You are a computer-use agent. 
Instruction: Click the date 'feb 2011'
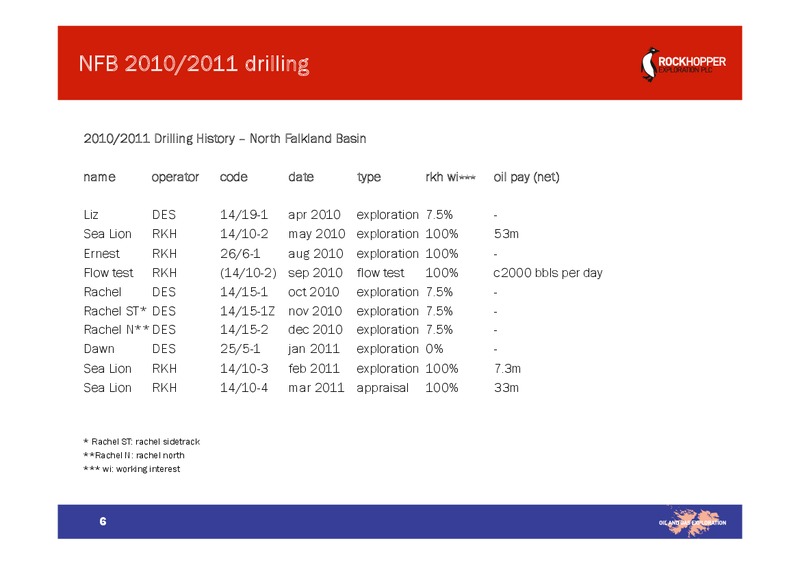pyautogui.click(x=314, y=369)
